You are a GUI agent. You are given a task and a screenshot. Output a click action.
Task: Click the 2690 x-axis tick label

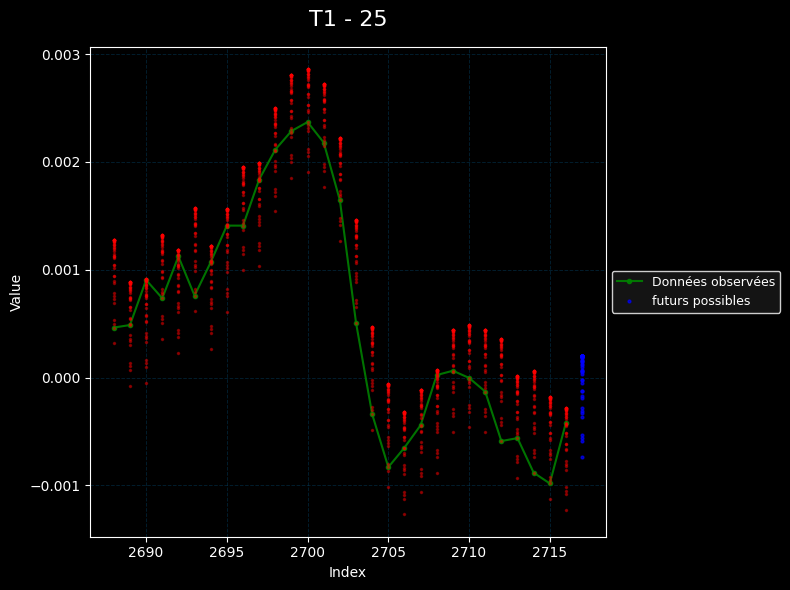tap(146, 552)
